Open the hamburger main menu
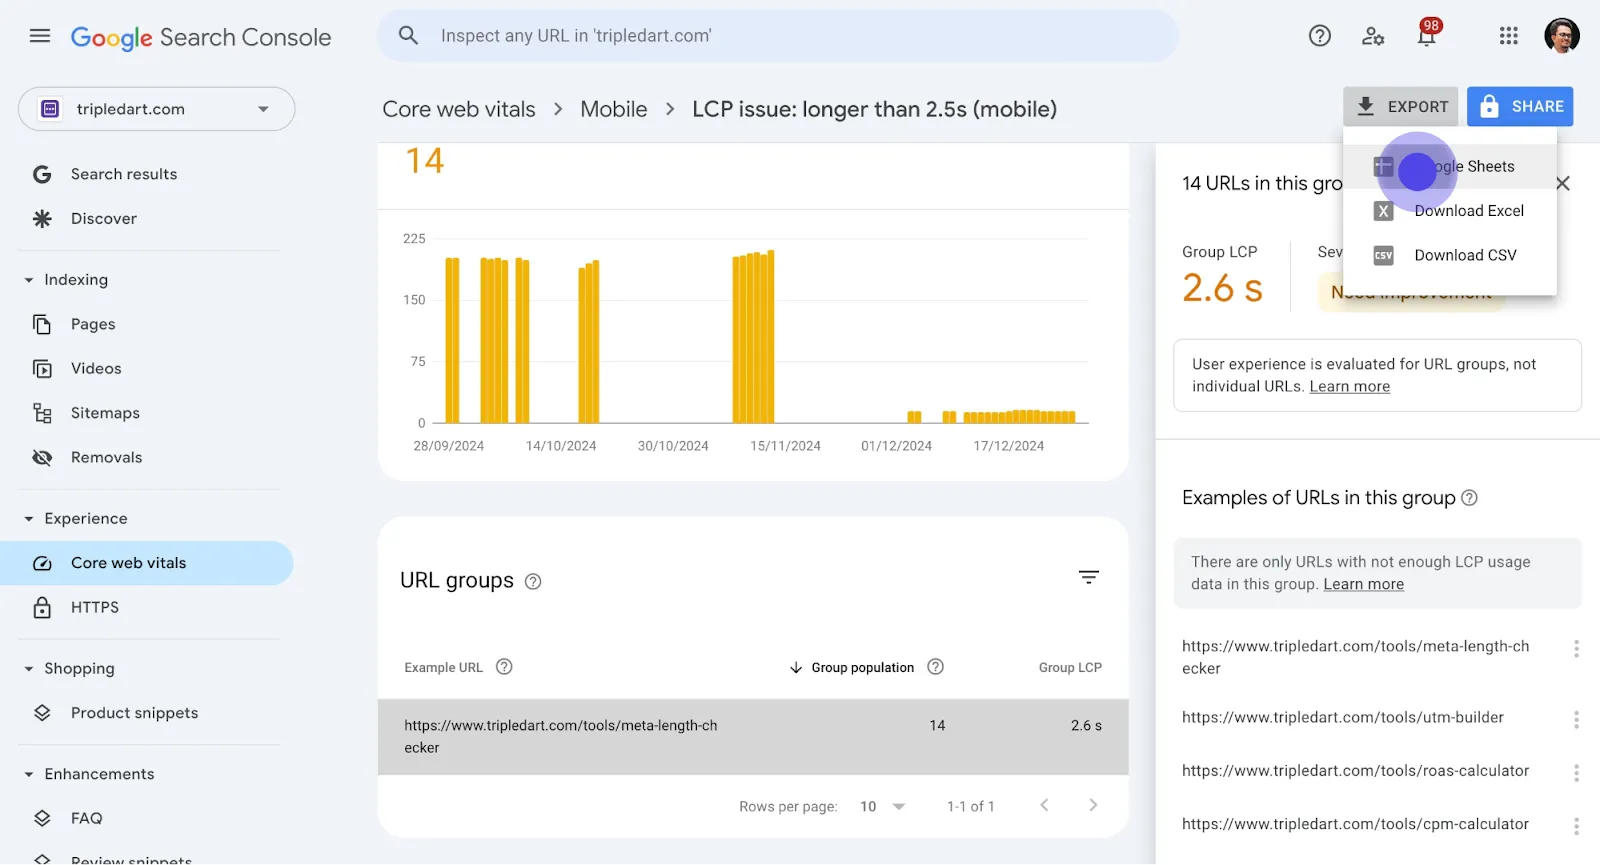 [x=40, y=36]
